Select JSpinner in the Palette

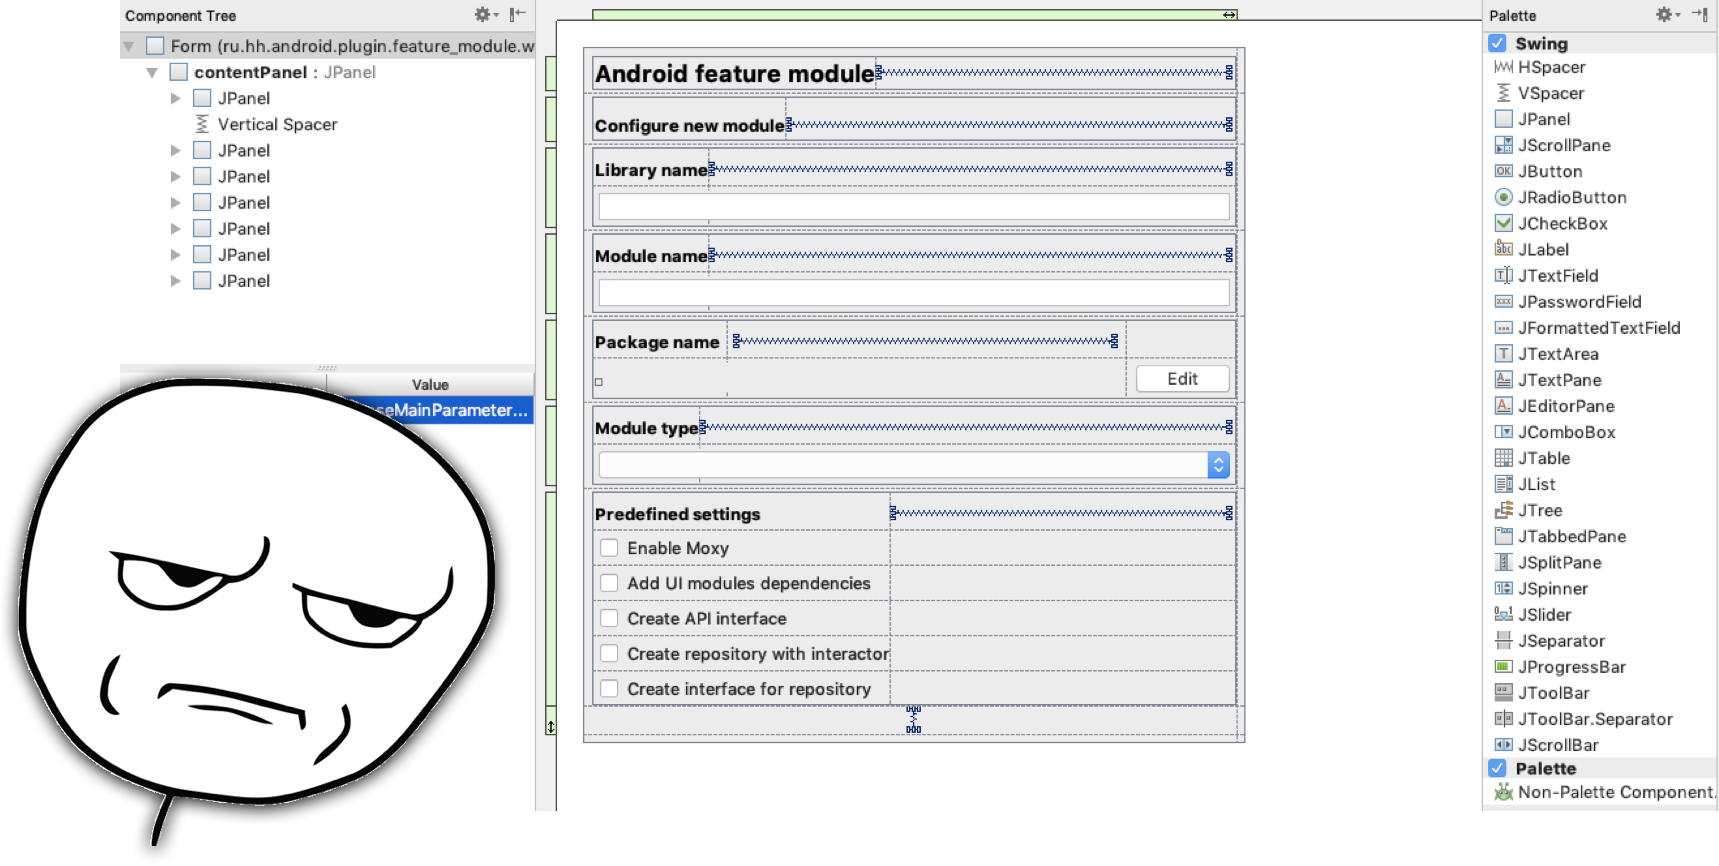pos(1541,587)
